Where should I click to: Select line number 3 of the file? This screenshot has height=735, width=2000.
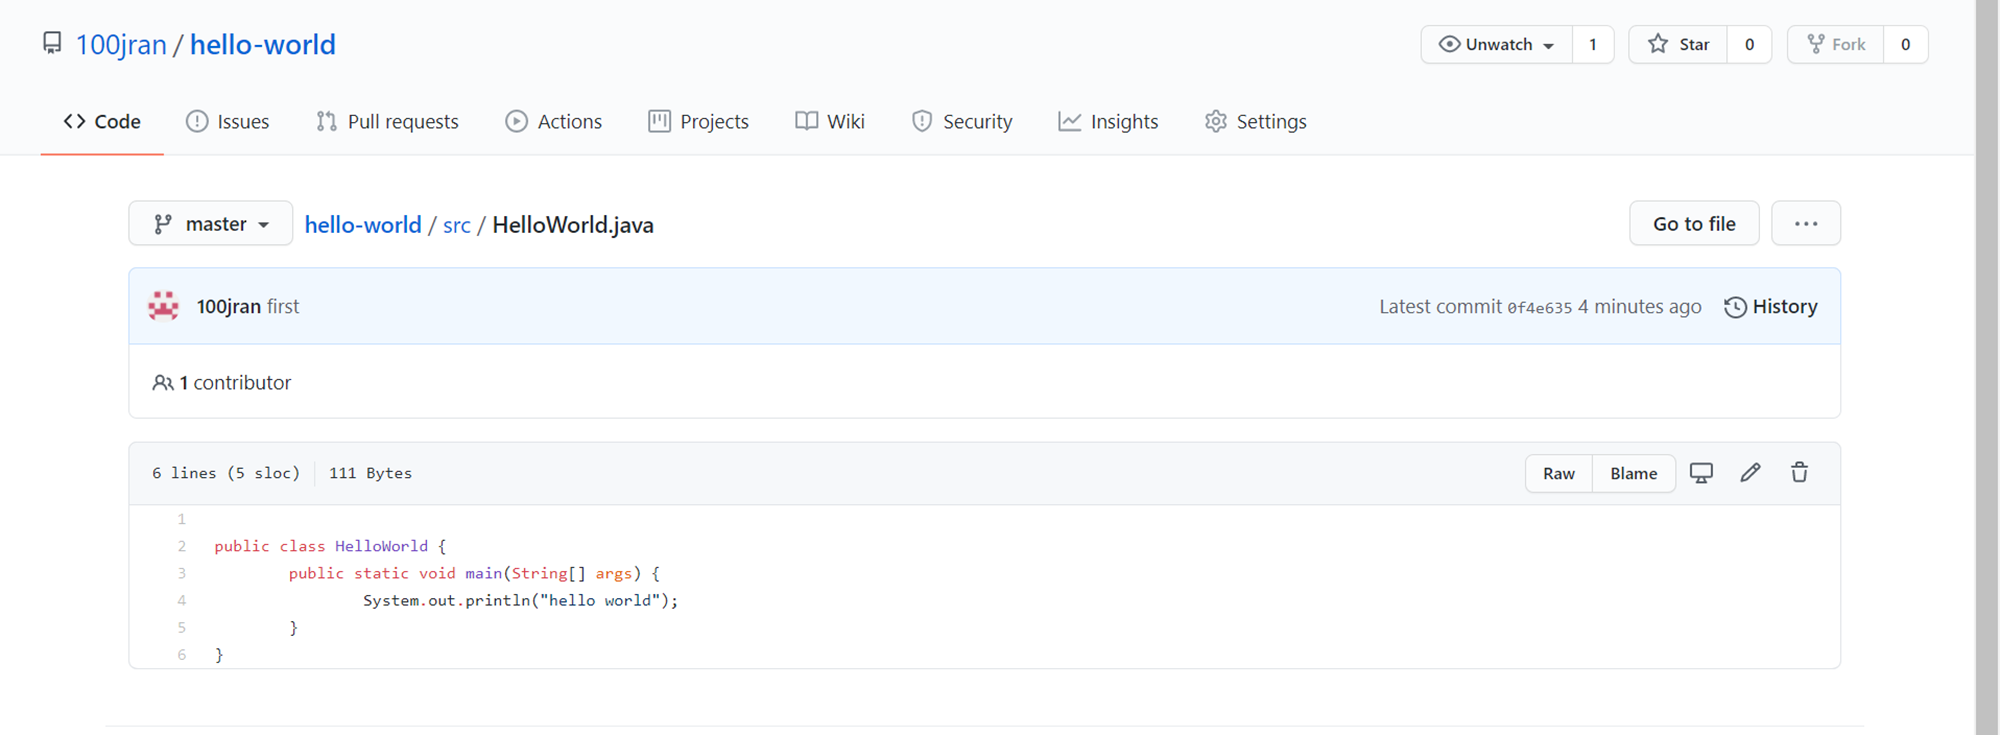pos(182,573)
